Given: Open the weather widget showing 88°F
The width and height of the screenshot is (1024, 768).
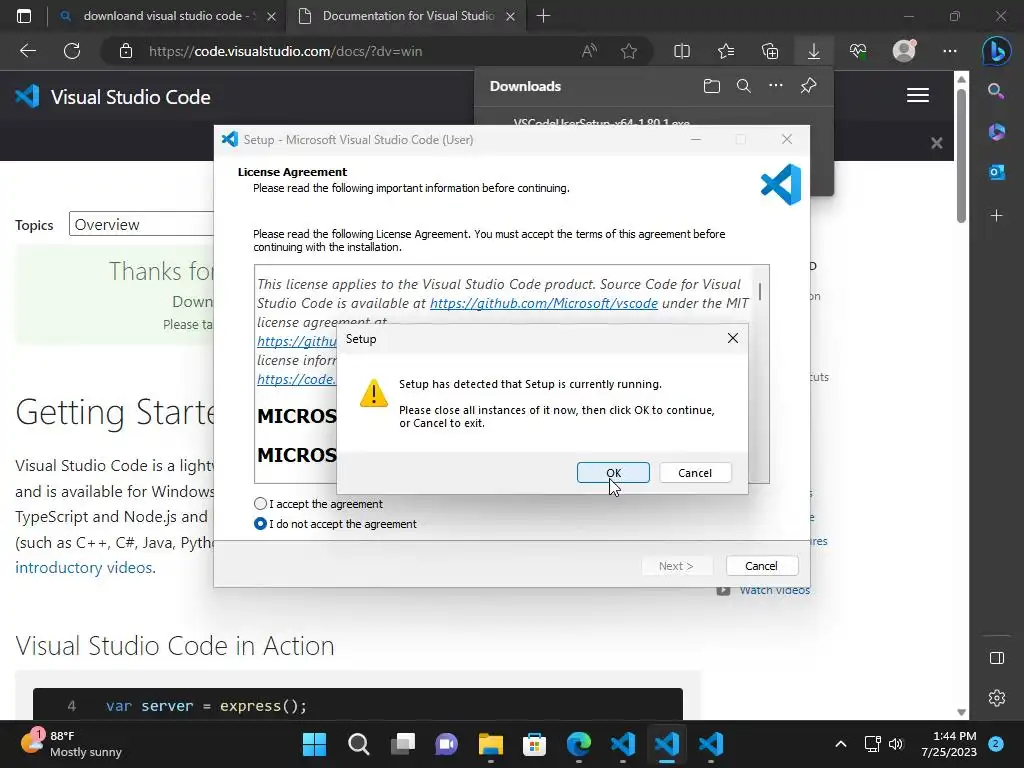Looking at the screenshot, I should coord(71,744).
